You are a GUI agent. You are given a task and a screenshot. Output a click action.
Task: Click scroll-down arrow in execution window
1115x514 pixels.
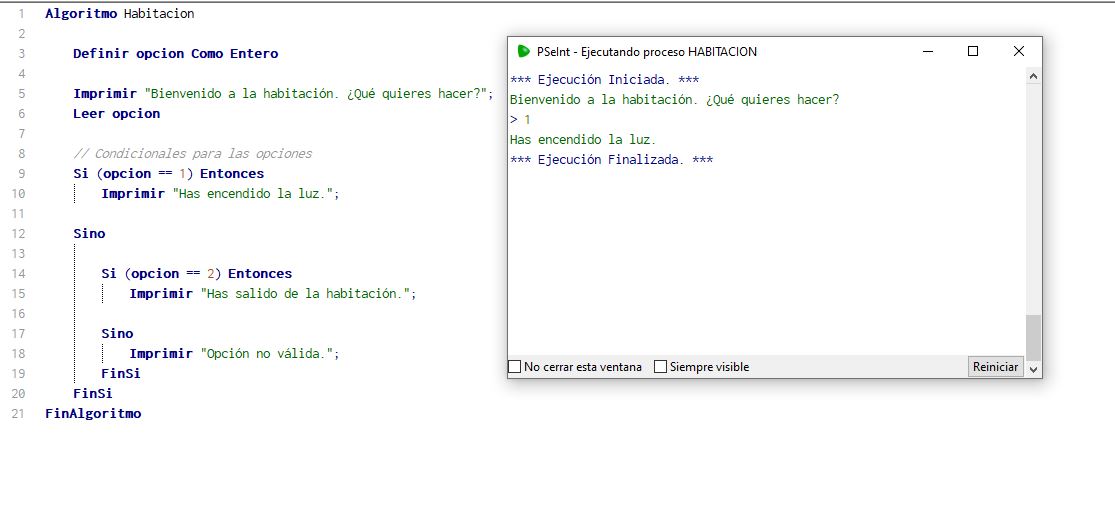[x=1034, y=369]
